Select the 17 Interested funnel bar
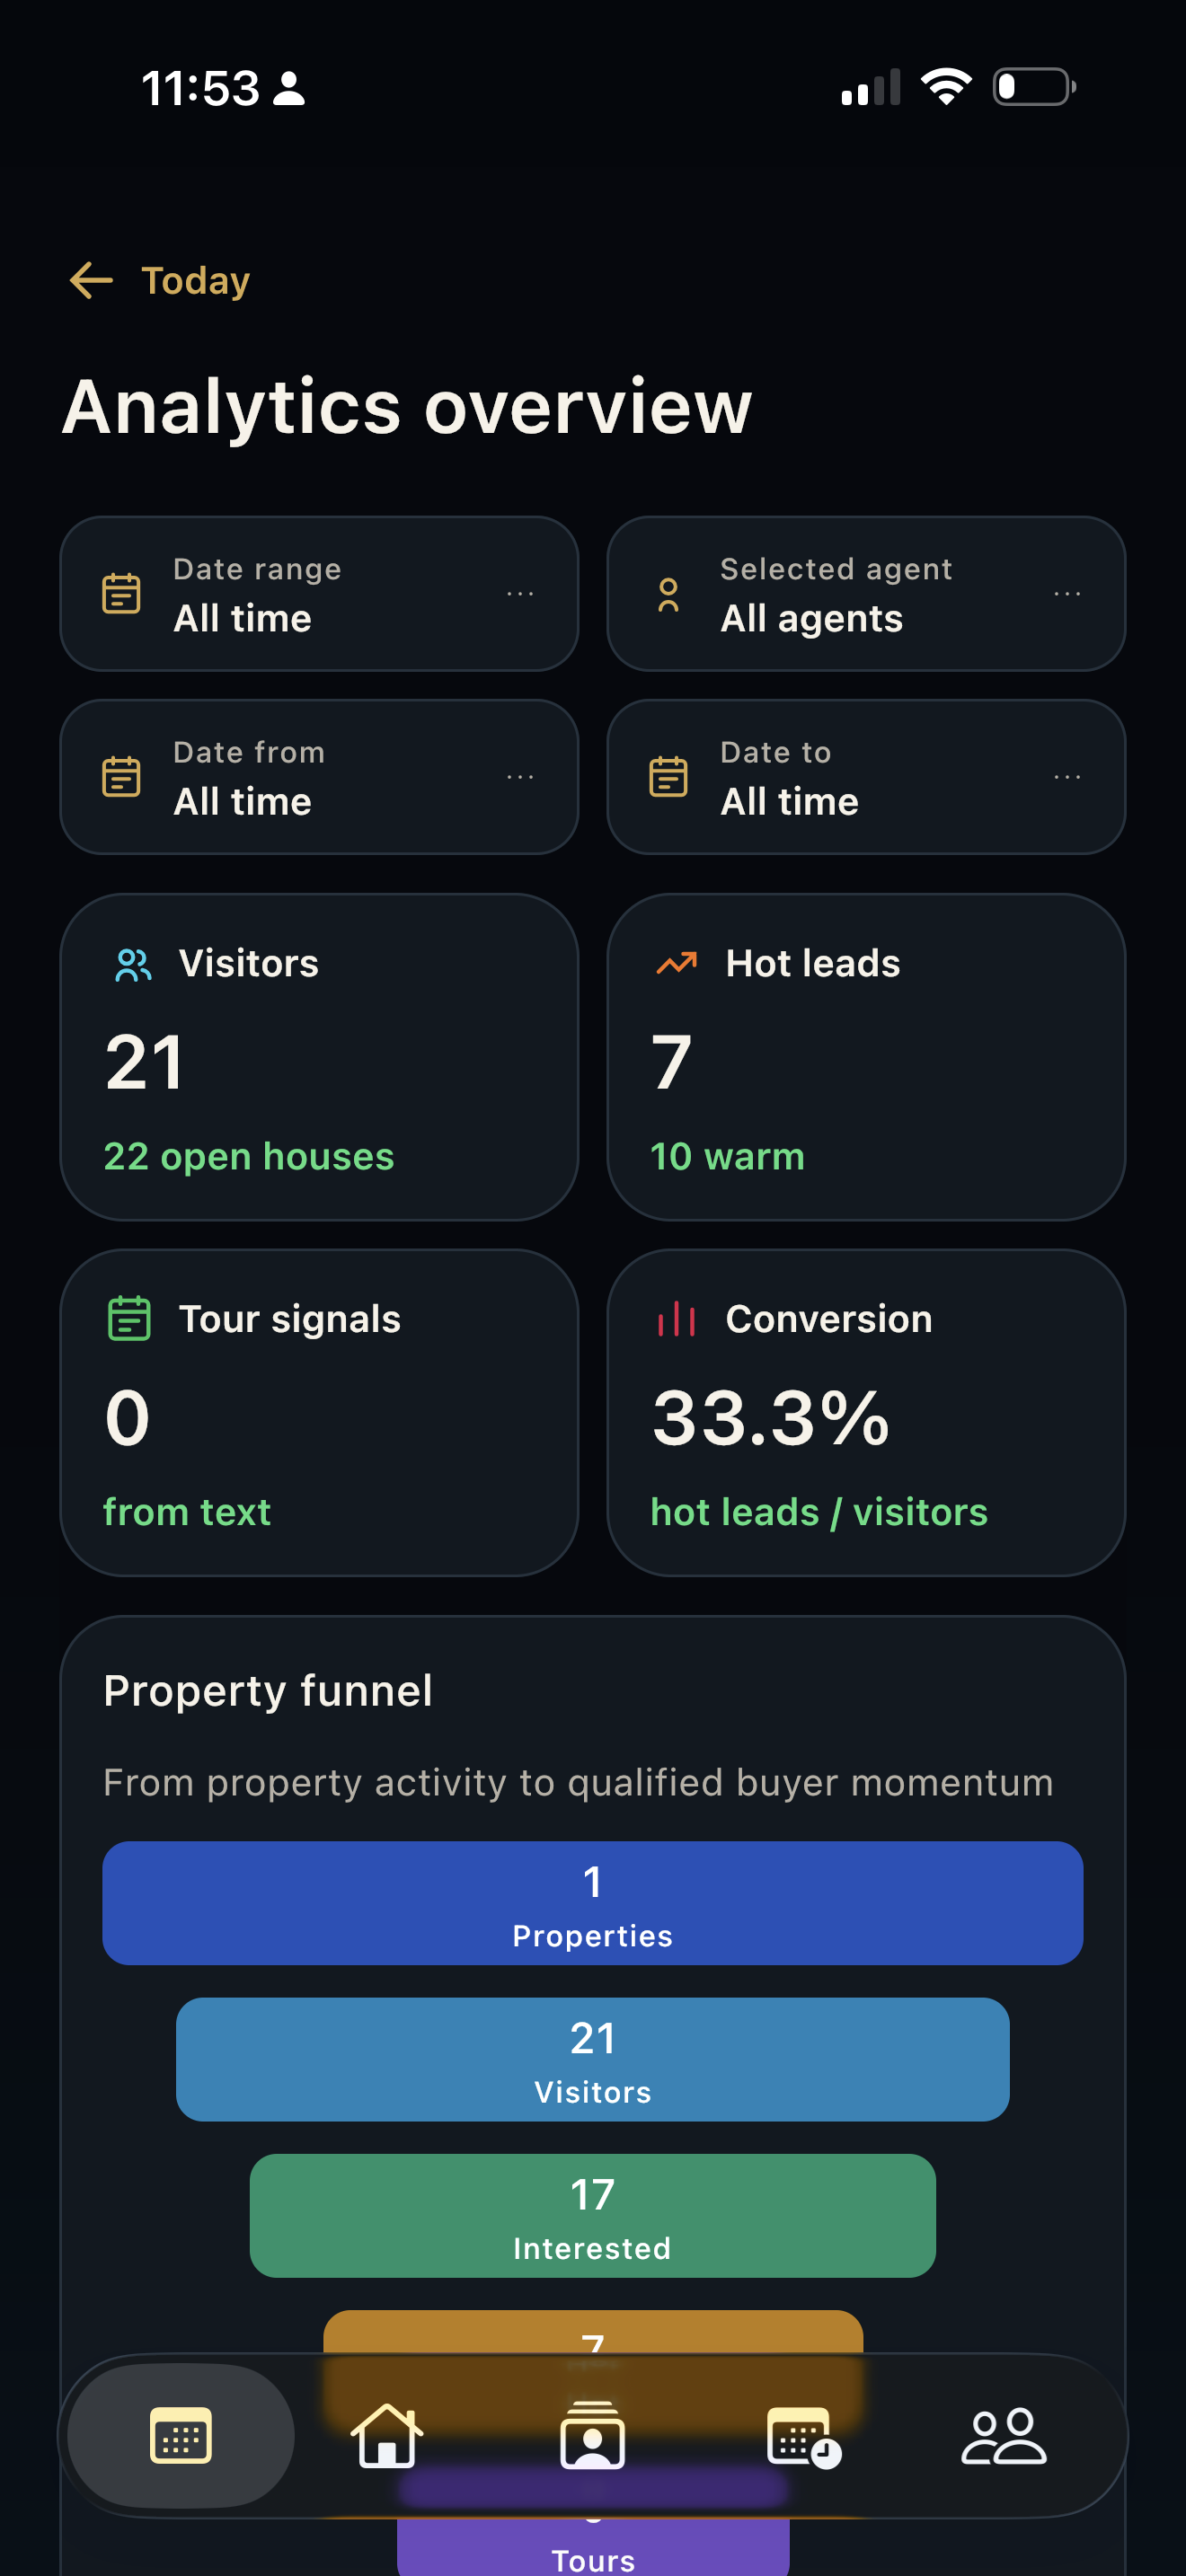The image size is (1186, 2576). [x=593, y=2215]
